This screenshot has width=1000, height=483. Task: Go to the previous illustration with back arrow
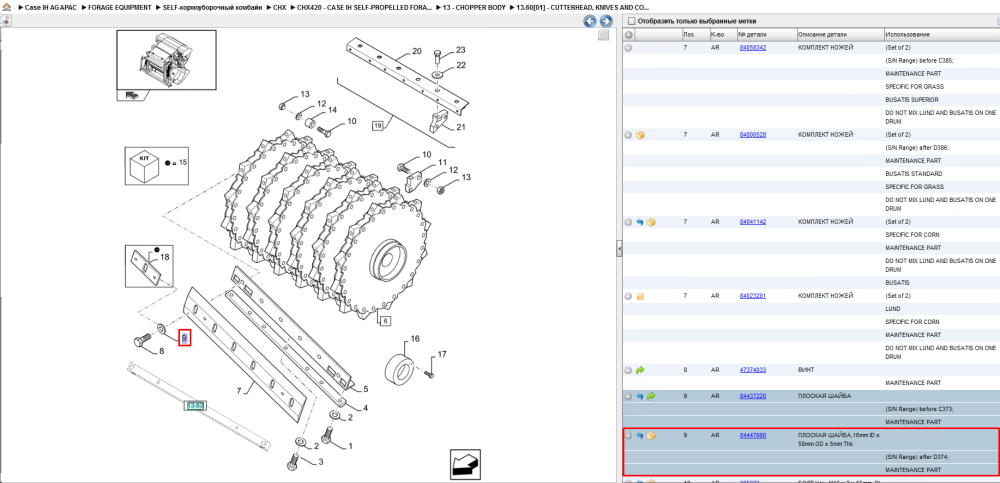click(591, 21)
